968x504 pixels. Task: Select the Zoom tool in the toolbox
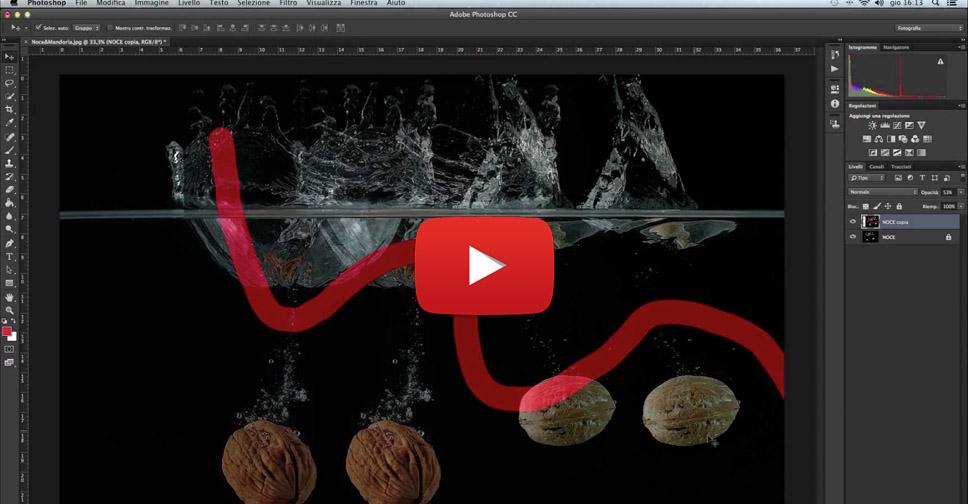pyautogui.click(x=9, y=311)
